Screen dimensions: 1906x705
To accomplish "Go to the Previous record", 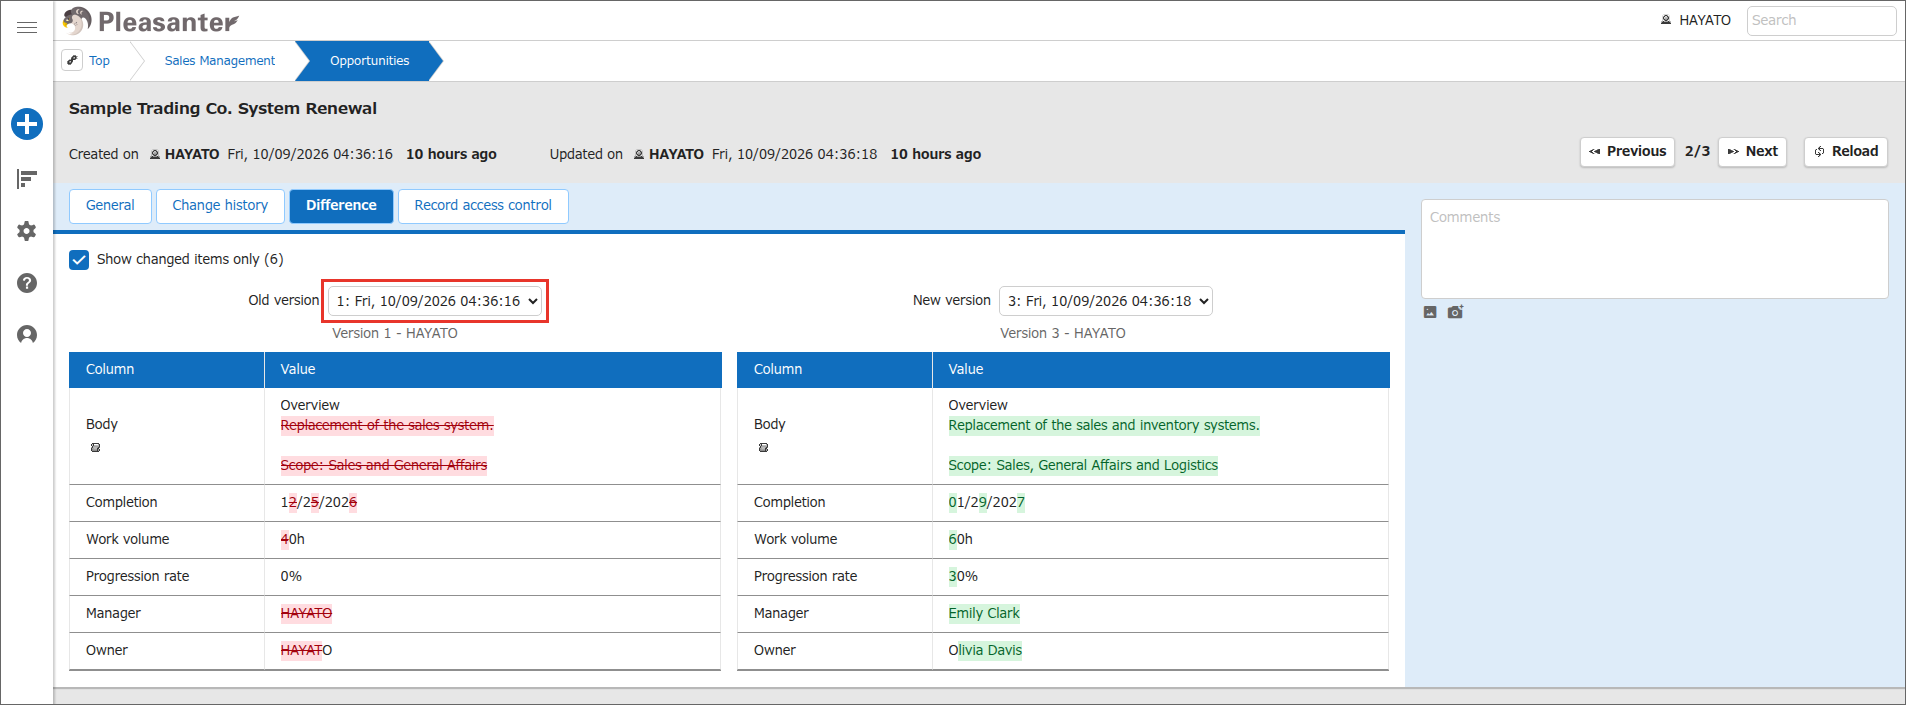I will point(1627,152).
